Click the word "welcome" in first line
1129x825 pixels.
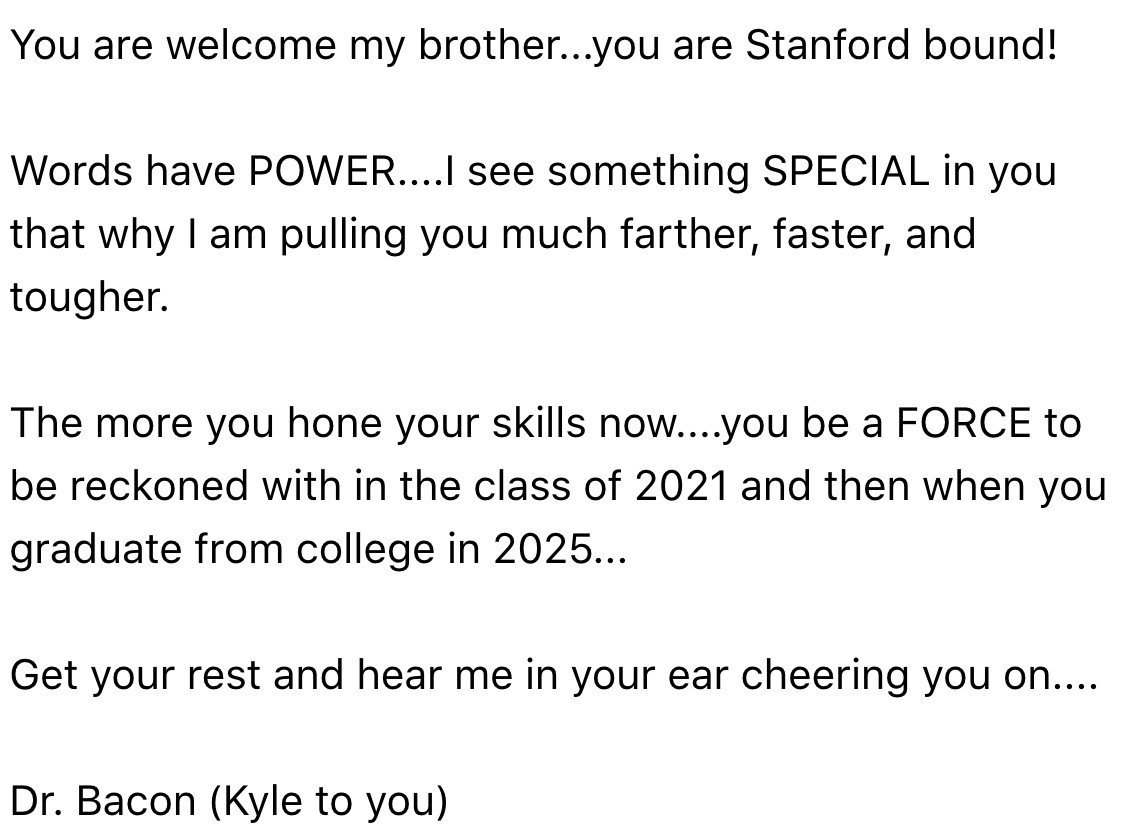click(251, 45)
